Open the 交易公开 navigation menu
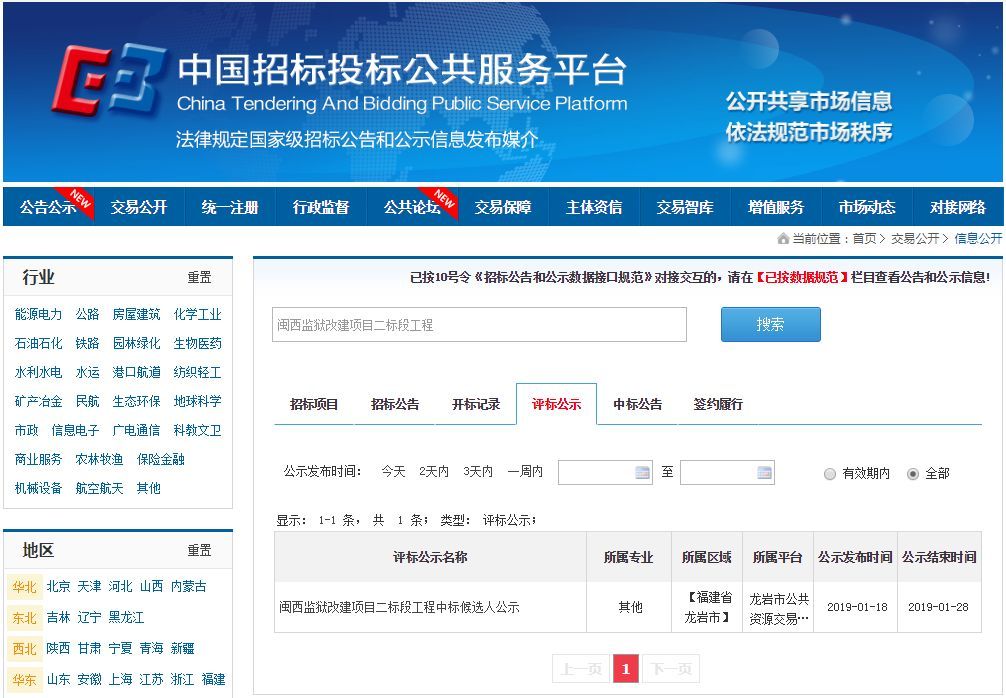This screenshot has width=1006, height=698. (x=139, y=207)
